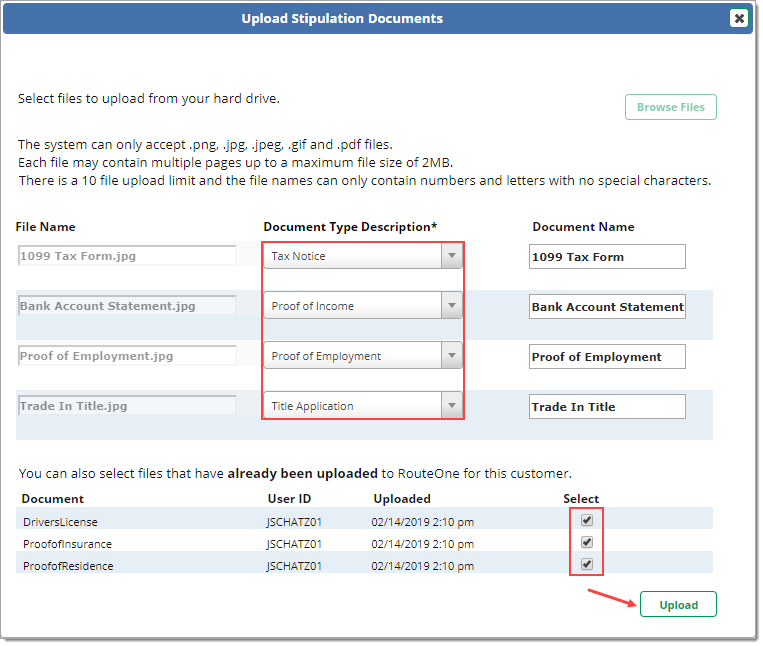Click the Proof of Employment.jpg file name field
The height and width of the screenshot is (646, 763).
pos(127,356)
